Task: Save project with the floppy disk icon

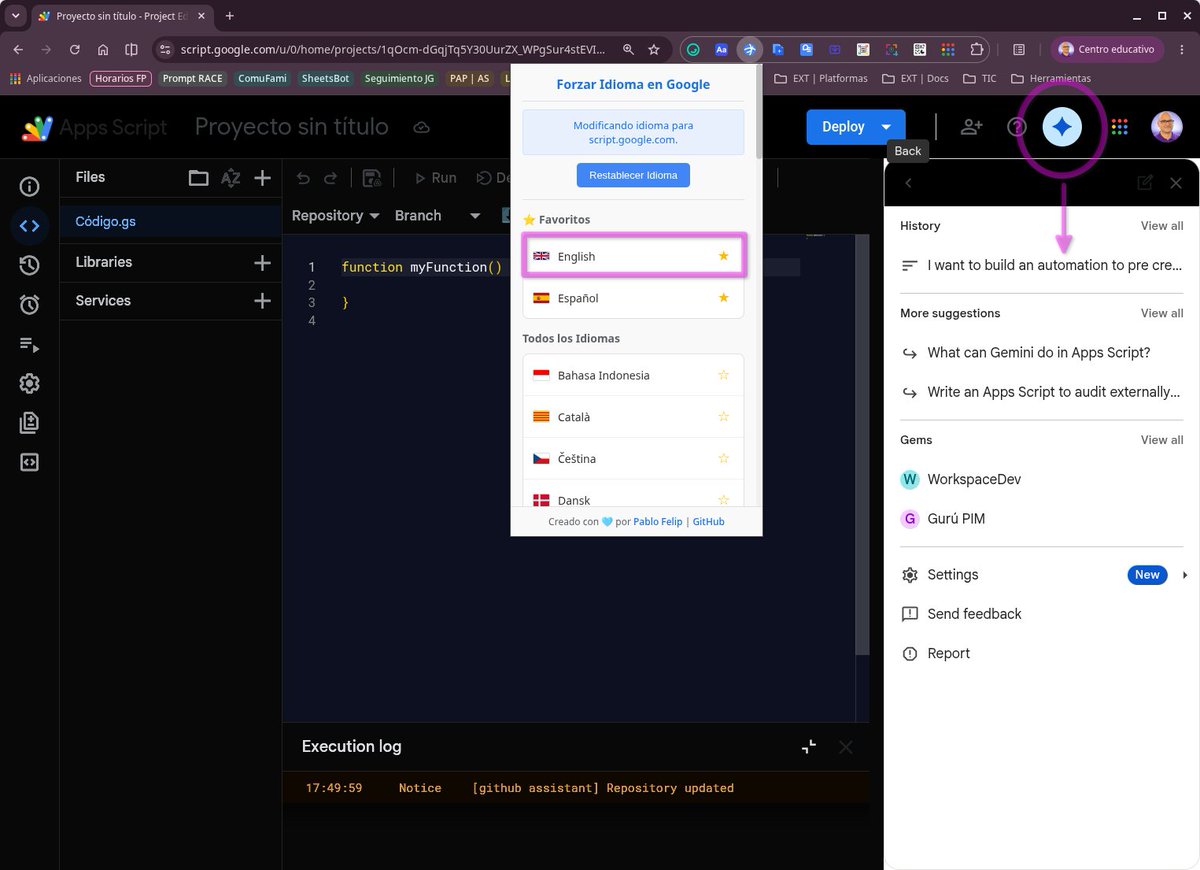Action: (x=371, y=178)
